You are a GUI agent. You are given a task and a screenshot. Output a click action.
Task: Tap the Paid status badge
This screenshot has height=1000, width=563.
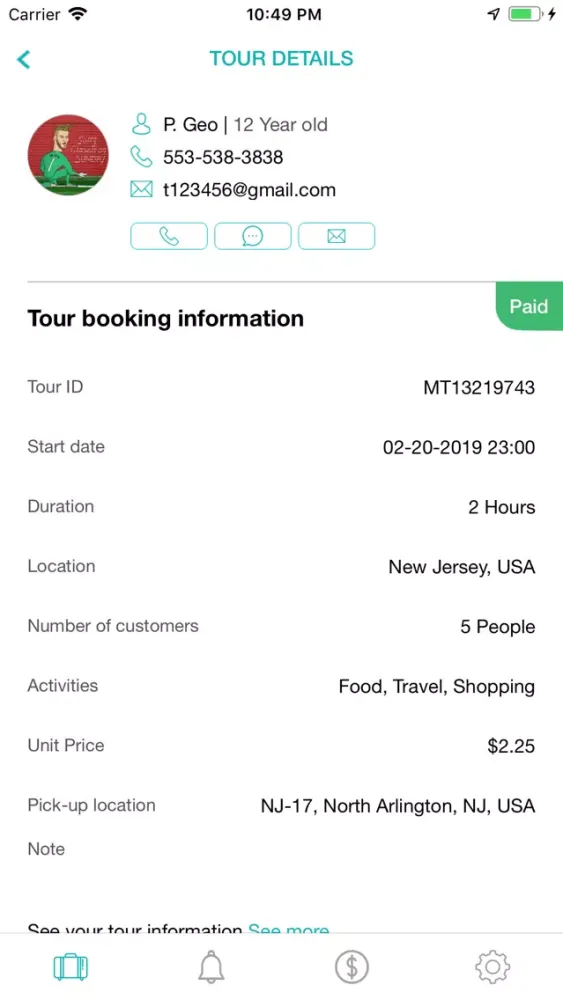[529, 306]
